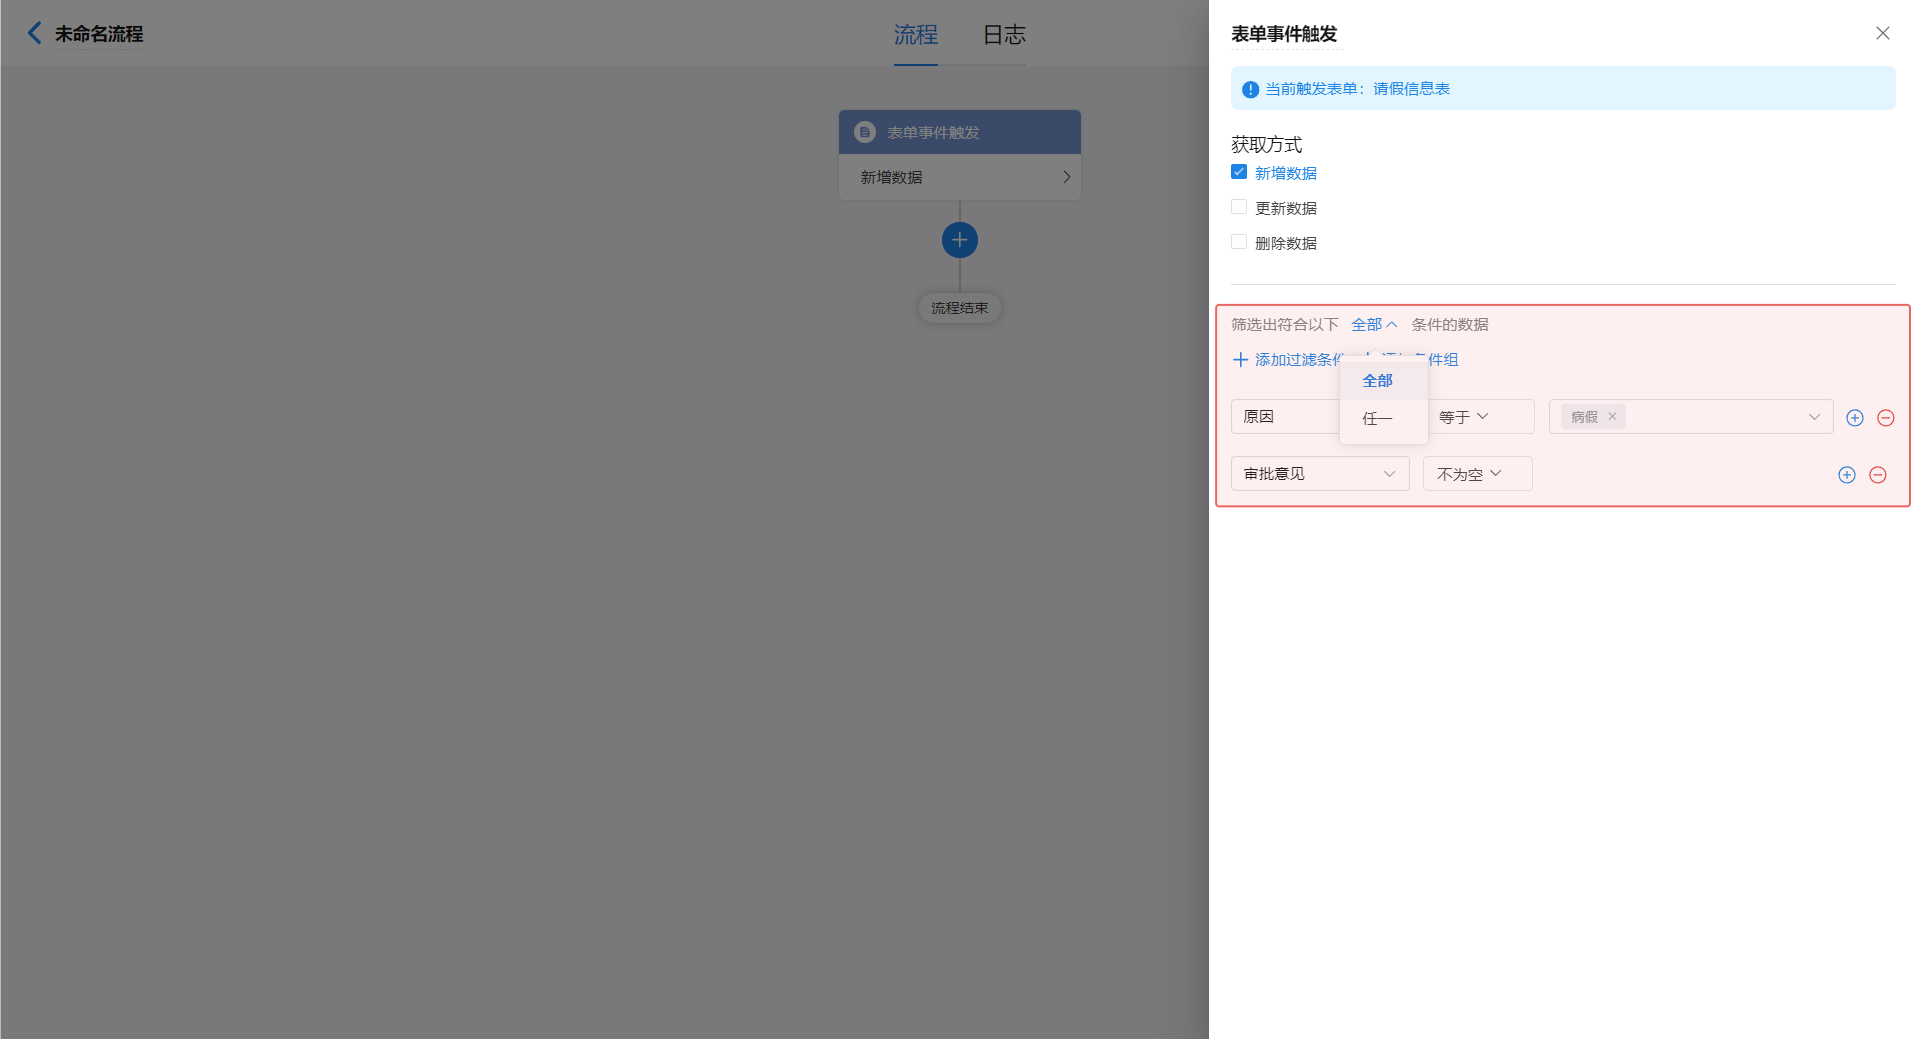Enable the 删除数据 checkbox
The height and width of the screenshot is (1039, 1921).
tap(1239, 242)
